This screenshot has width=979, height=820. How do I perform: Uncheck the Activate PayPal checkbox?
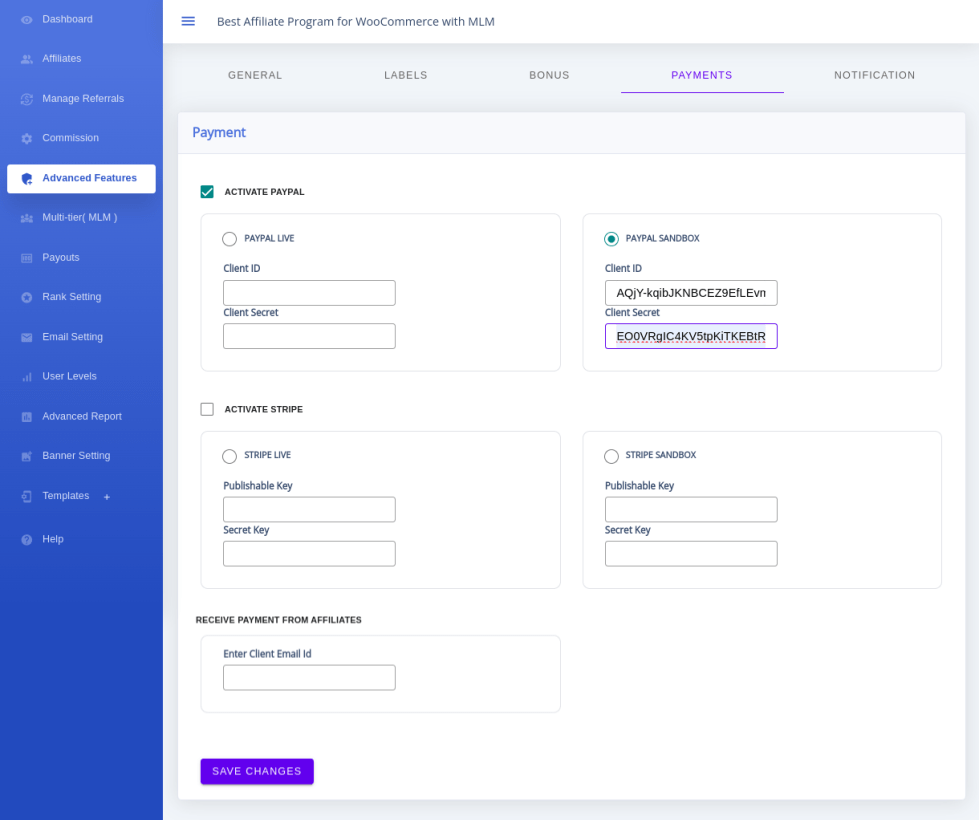pyautogui.click(x=207, y=192)
